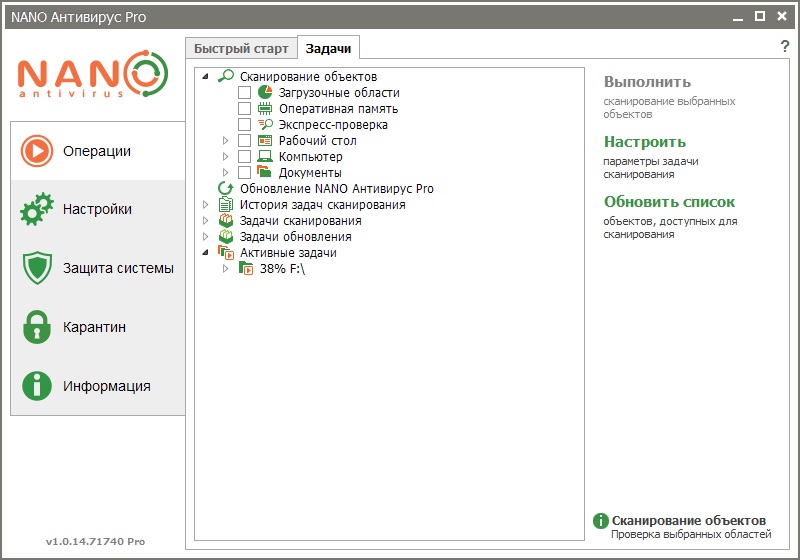
Task: Check the Компьютер checkbox
Action: 244,157
